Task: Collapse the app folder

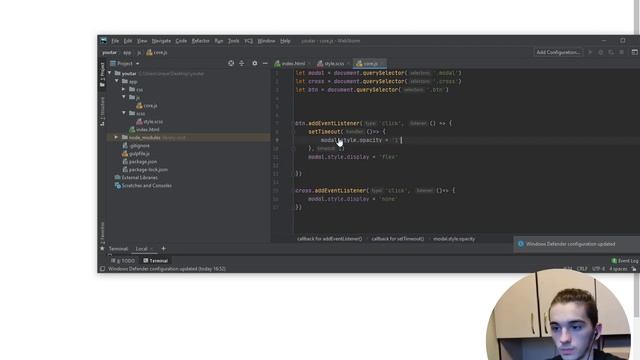Action: pyautogui.click(x=117, y=81)
